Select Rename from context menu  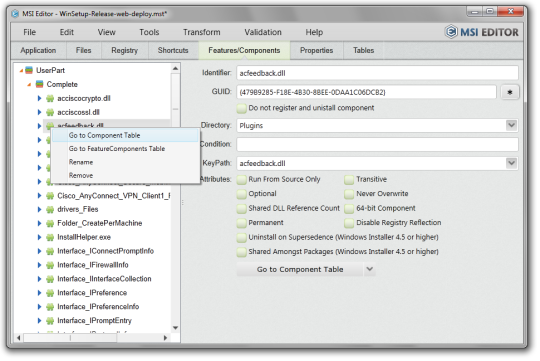coord(126,162)
